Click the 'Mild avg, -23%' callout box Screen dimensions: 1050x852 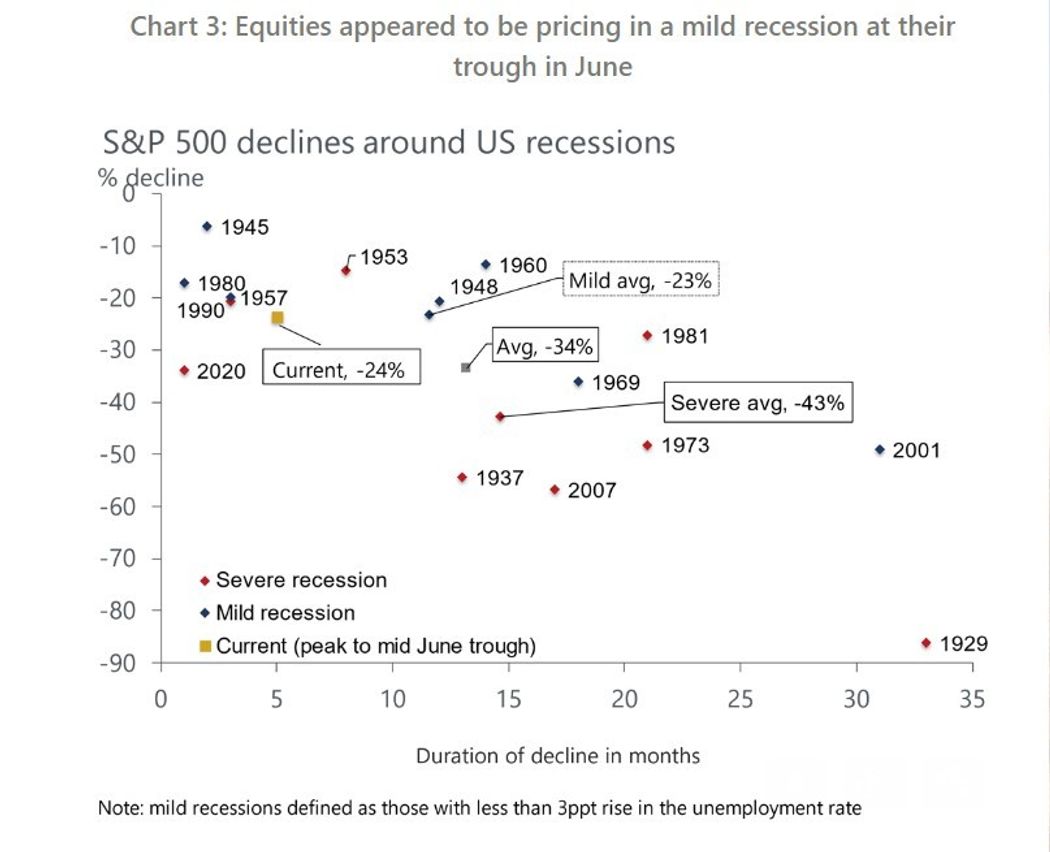point(641,281)
